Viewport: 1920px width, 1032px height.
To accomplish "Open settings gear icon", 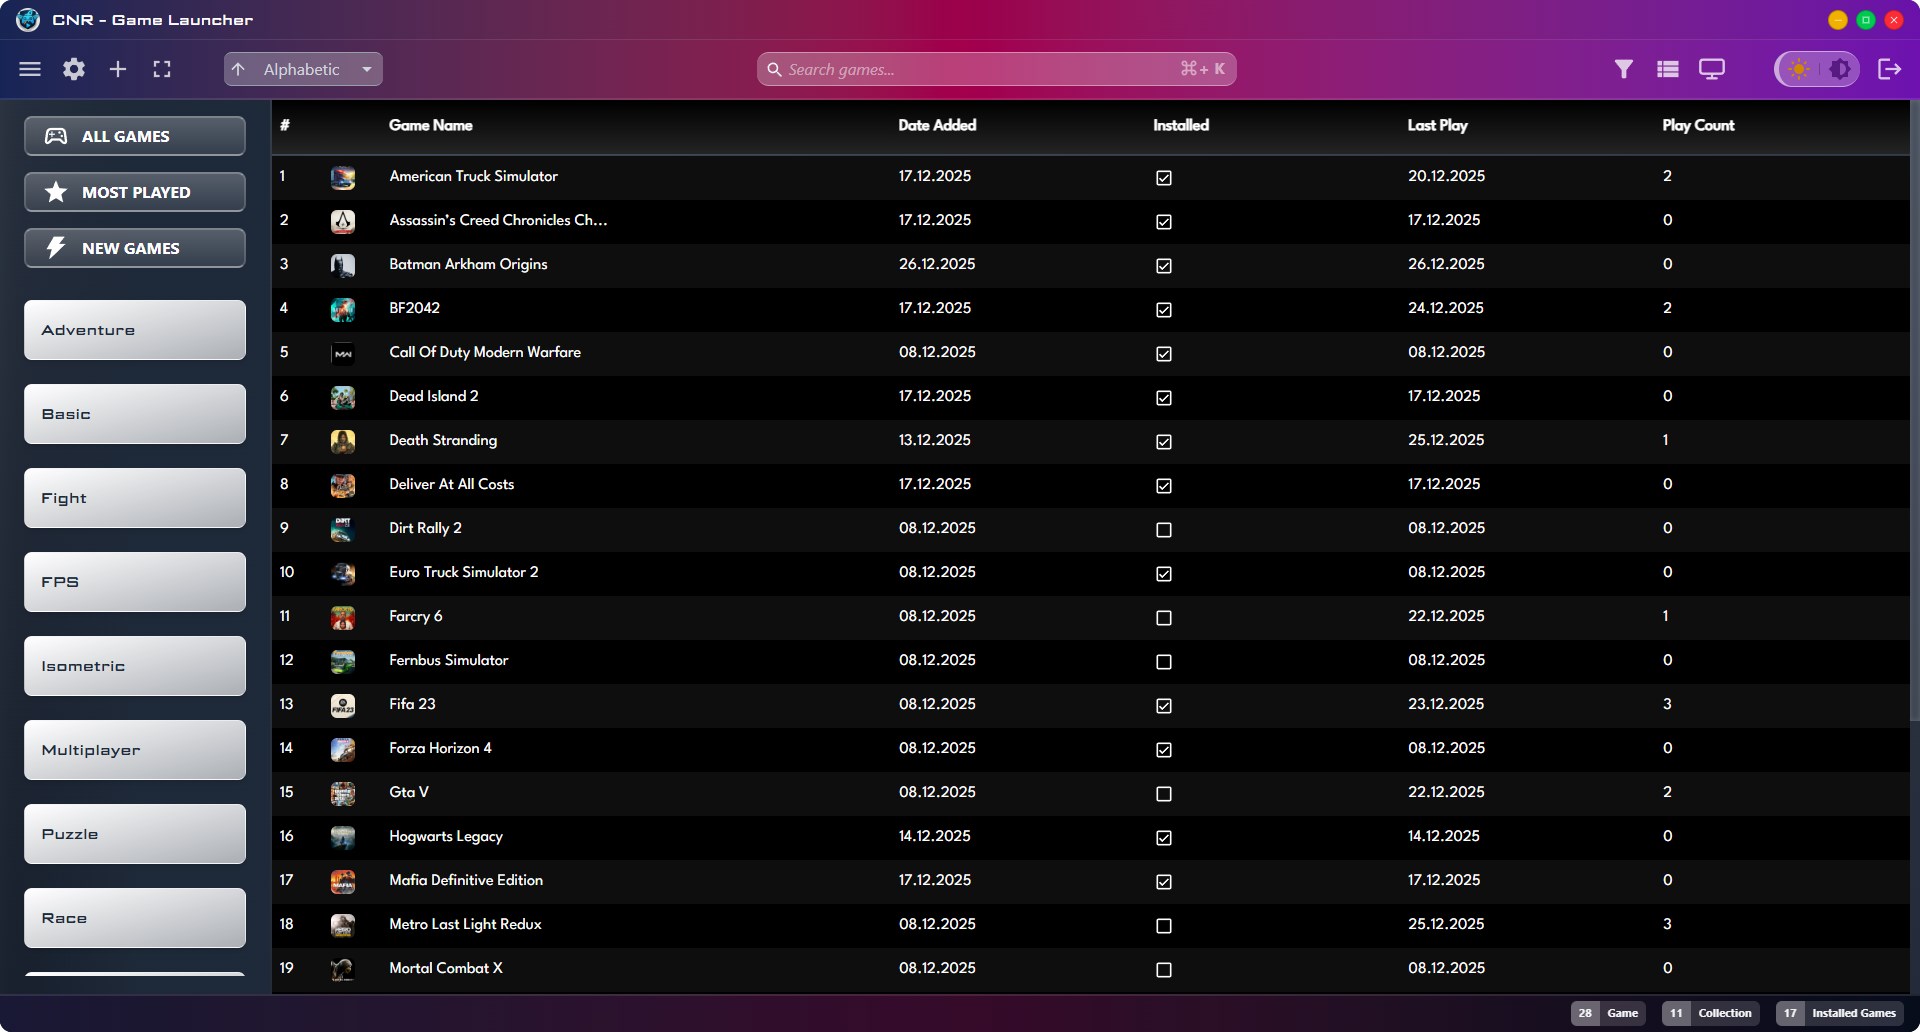I will pos(74,69).
